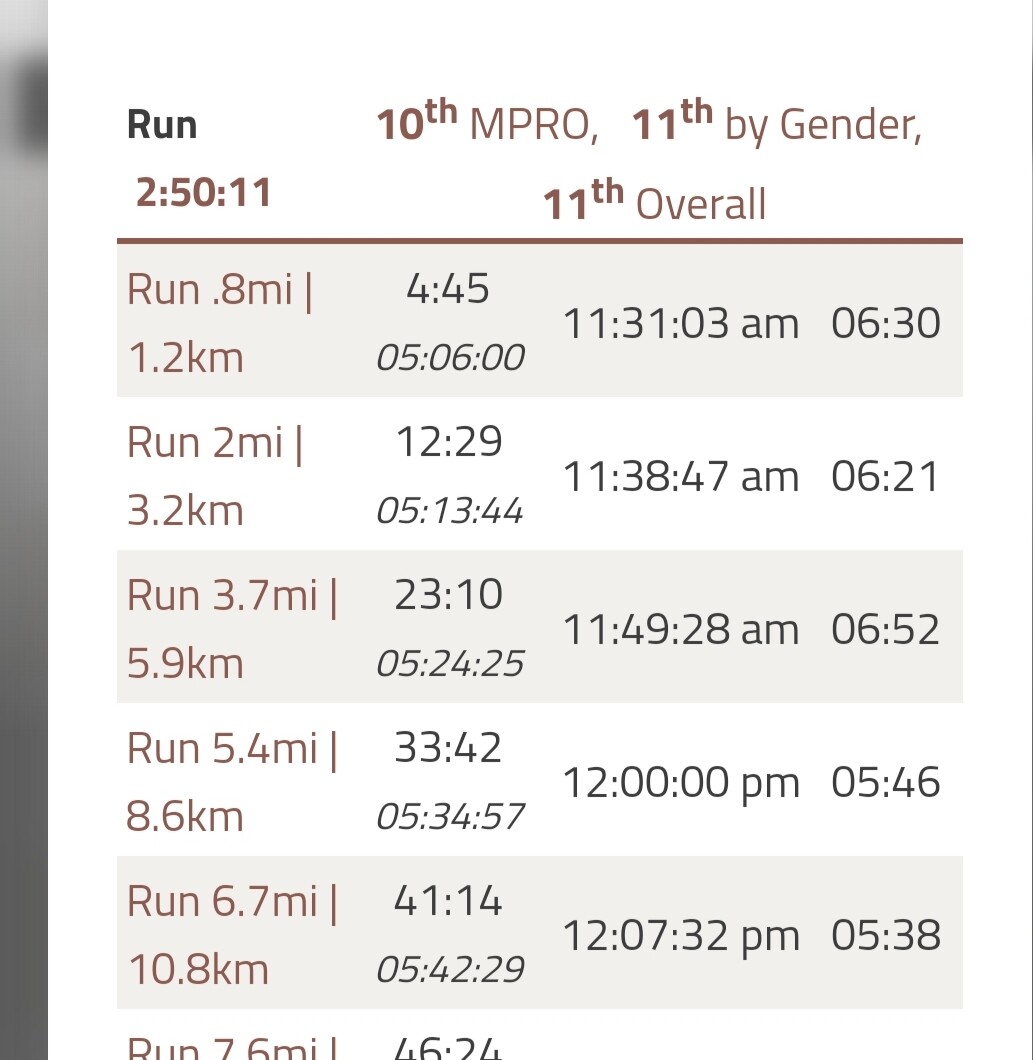Click the 2:50:11 total run time
1033x1060 pixels.
[203, 193]
